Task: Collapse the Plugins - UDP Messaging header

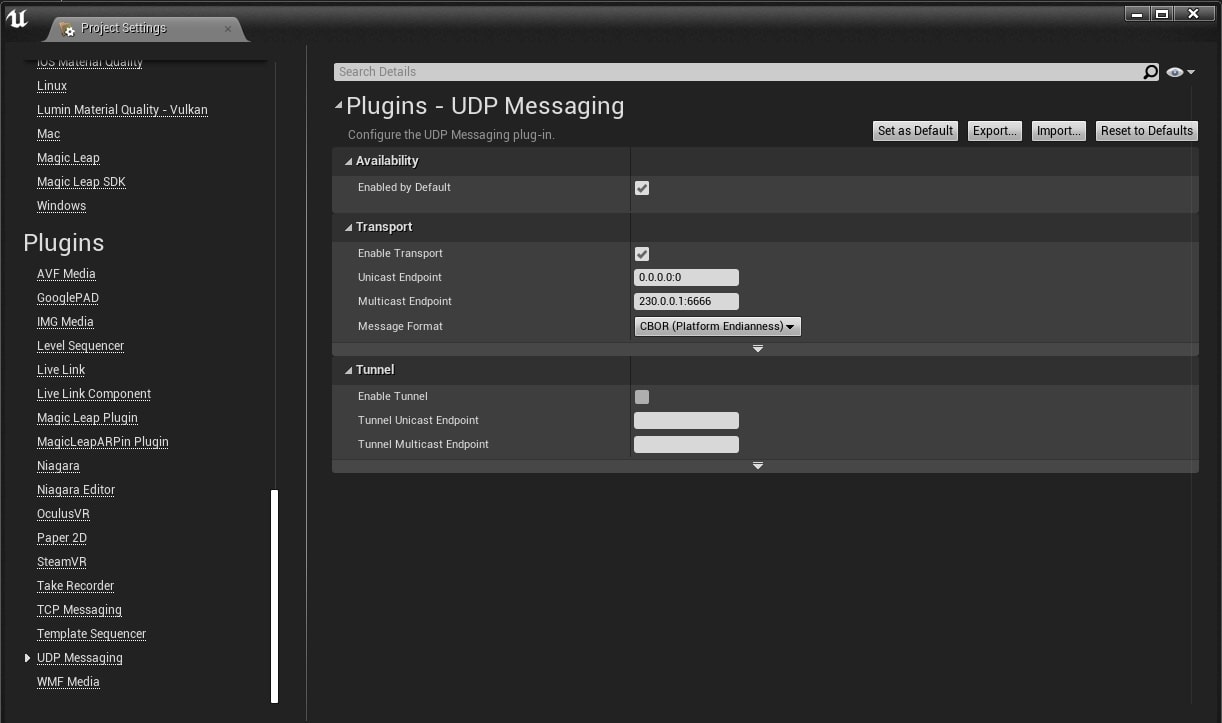Action: [x=339, y=105]
